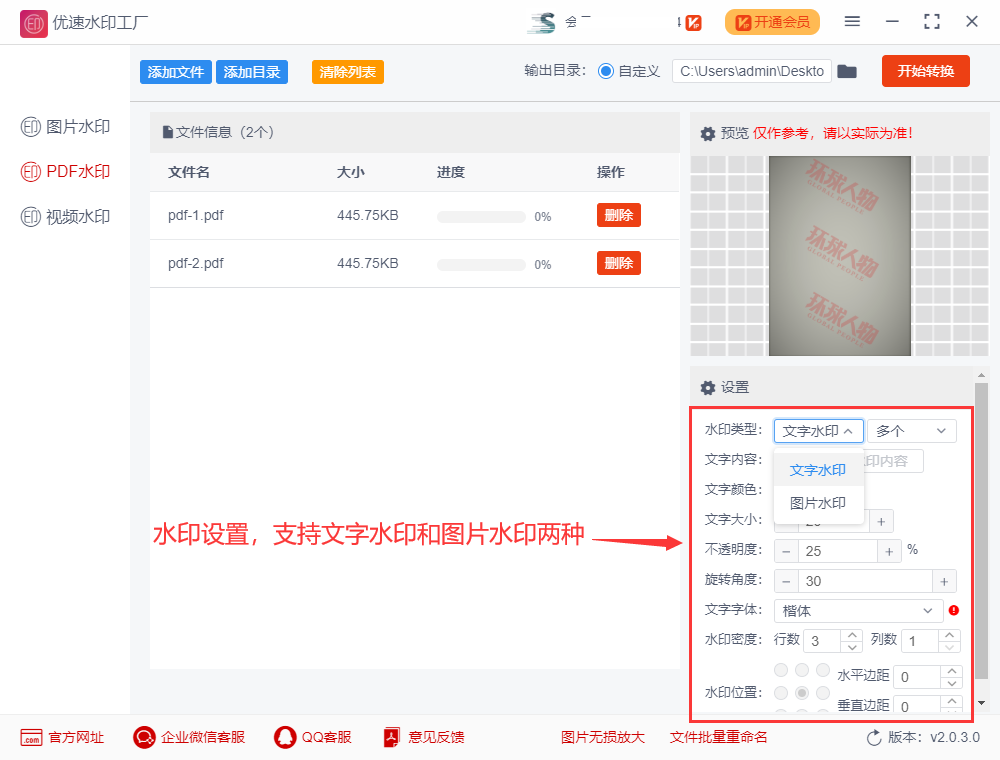Viewport: 1000px width, 760px height.
Task: Click the 图片水印 sidebar stamp icon
Action: point(31,128)
